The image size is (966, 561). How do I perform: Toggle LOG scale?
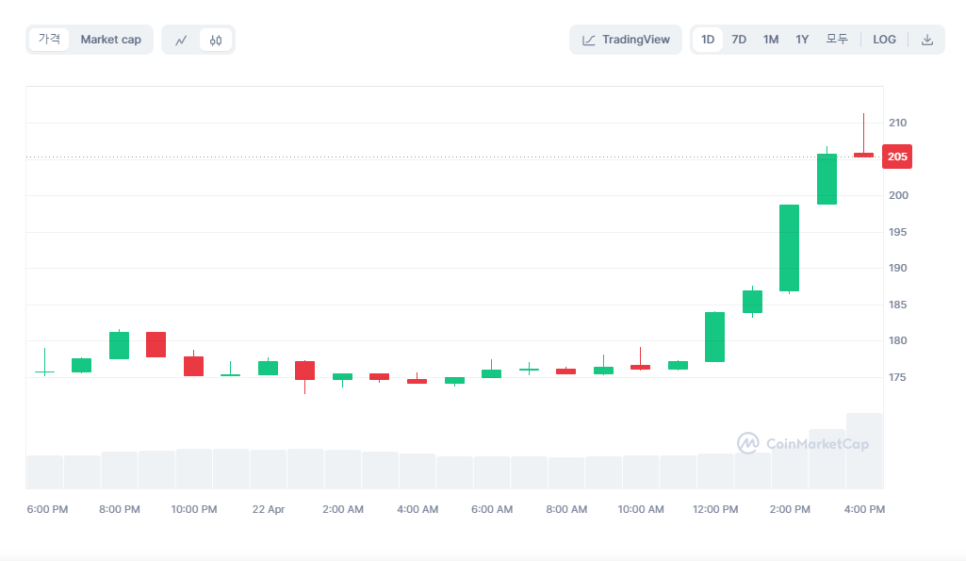(x=884, y=40)
